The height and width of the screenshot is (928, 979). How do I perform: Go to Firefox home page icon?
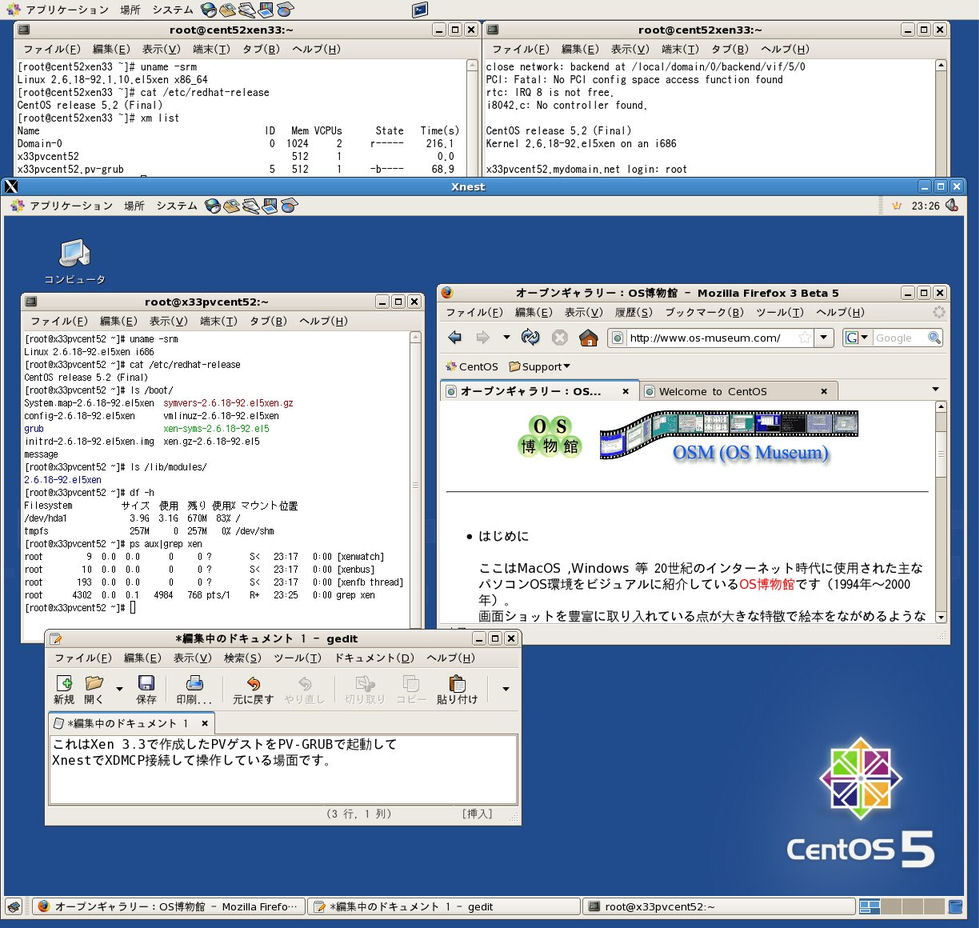point(588,338)
